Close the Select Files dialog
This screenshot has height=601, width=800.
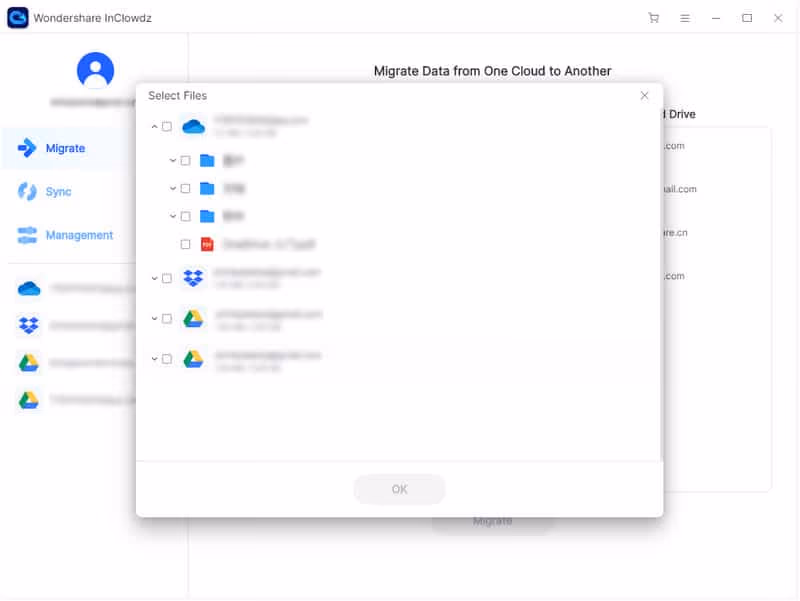(645, 95)
